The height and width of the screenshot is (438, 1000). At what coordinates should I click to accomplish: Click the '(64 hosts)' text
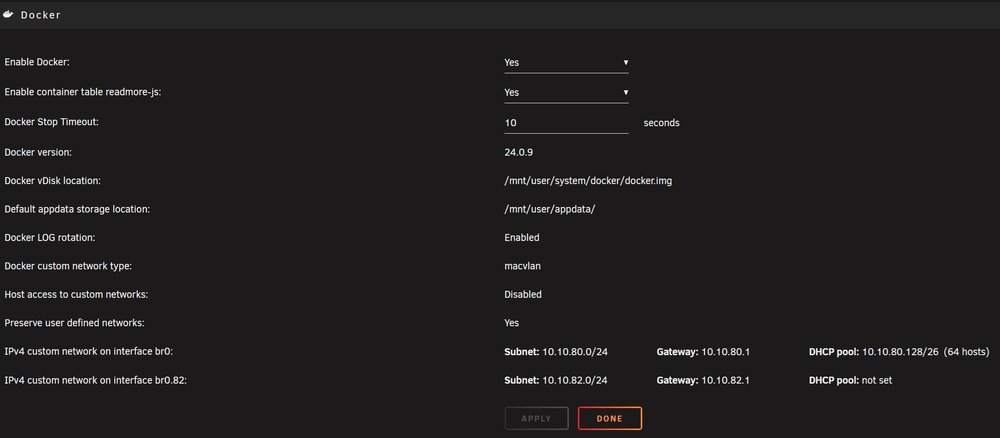[966, 352]
